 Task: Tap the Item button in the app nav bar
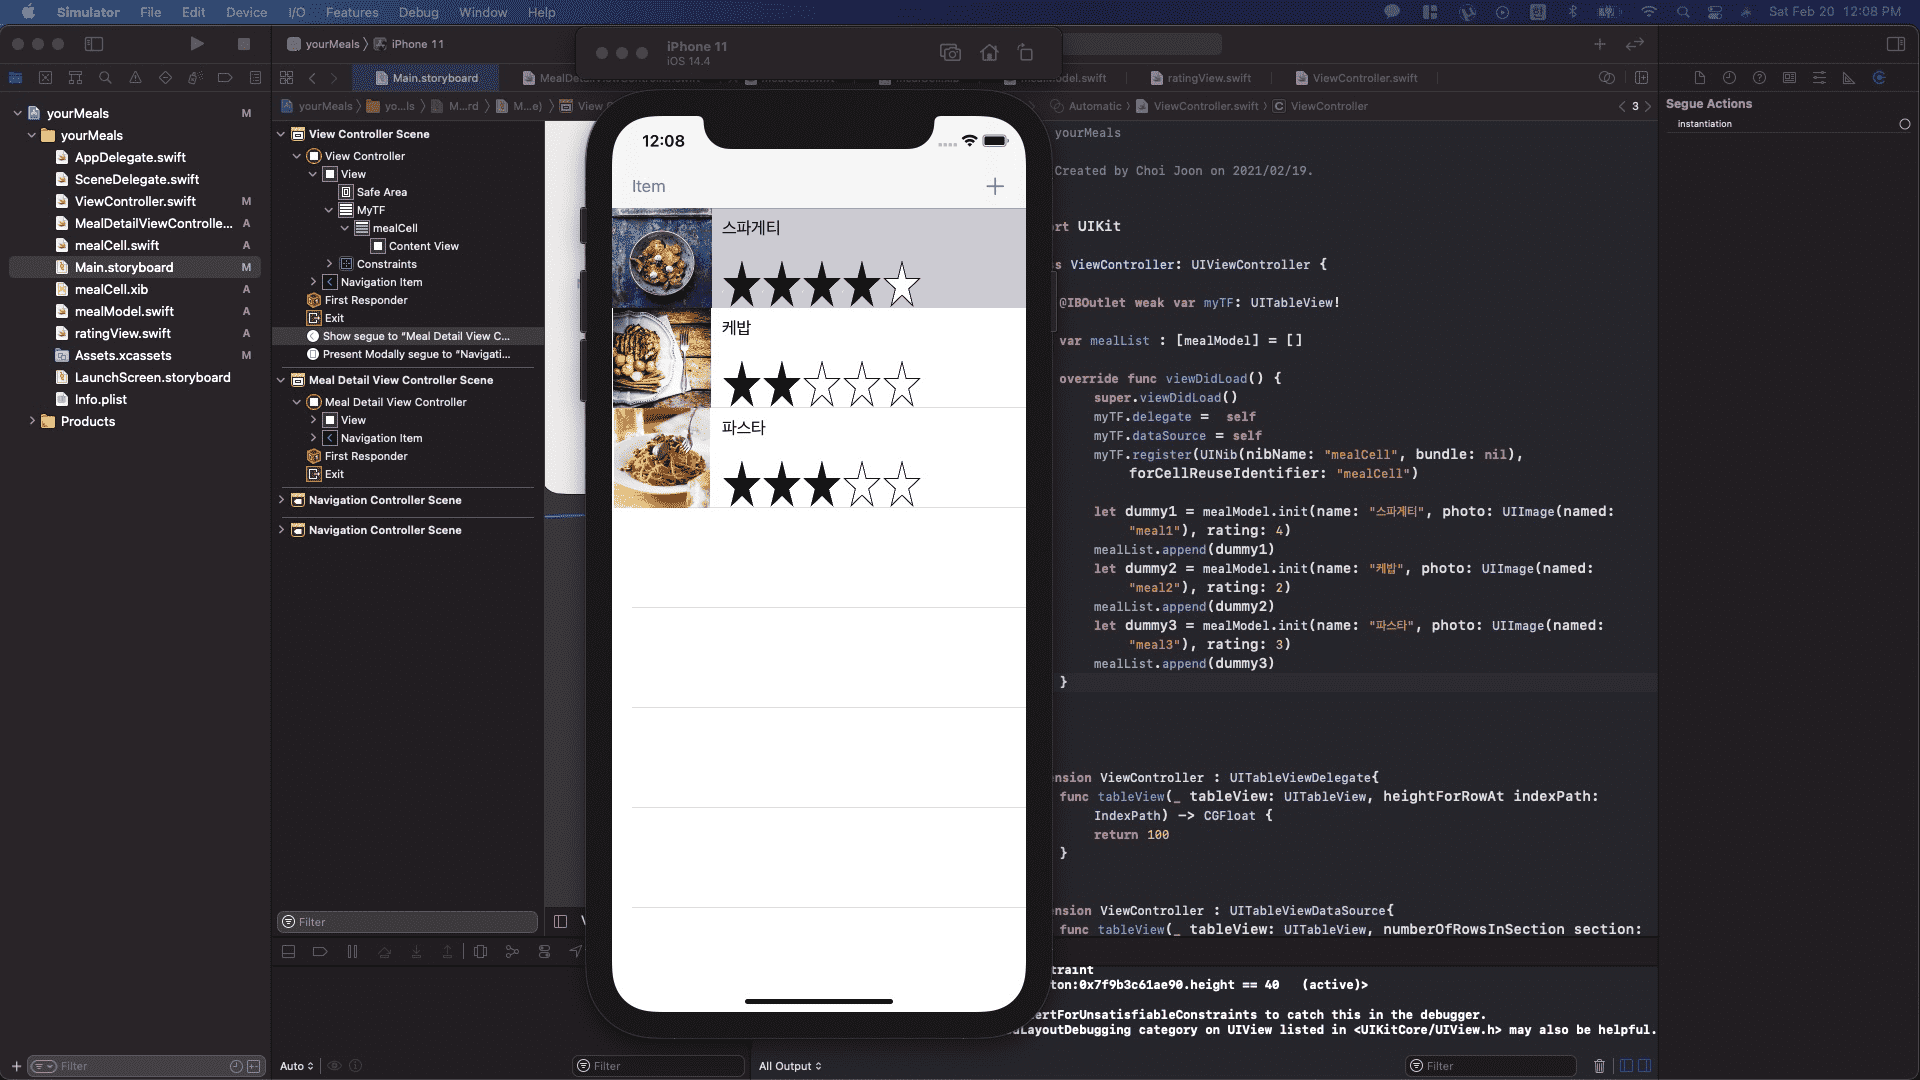(x=648, y=187)
